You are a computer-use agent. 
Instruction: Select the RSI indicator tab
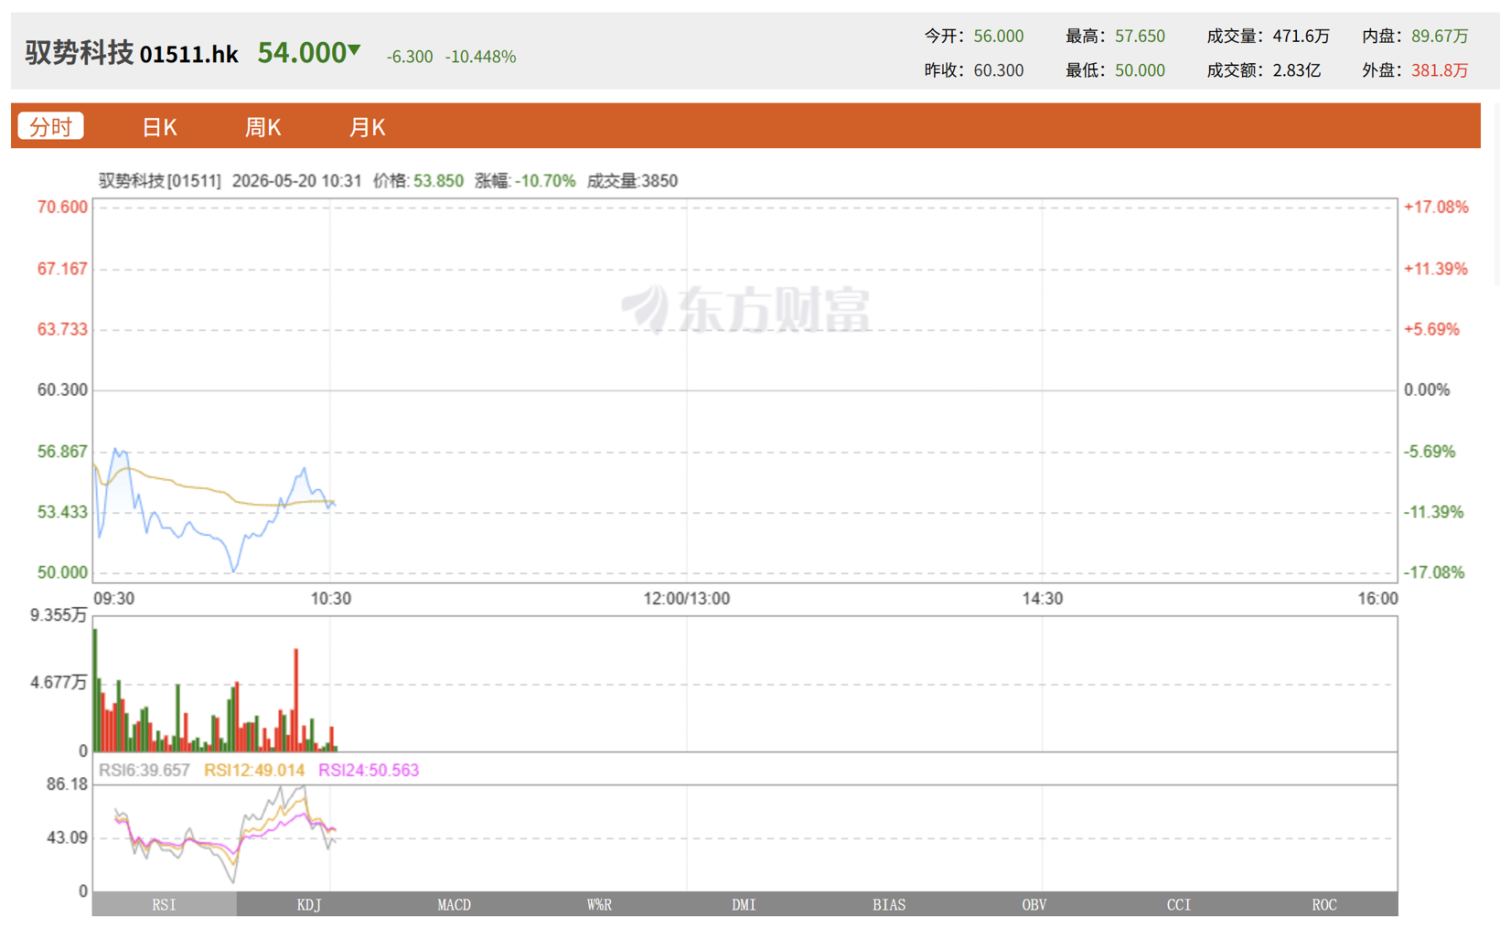tap(164, 904)
